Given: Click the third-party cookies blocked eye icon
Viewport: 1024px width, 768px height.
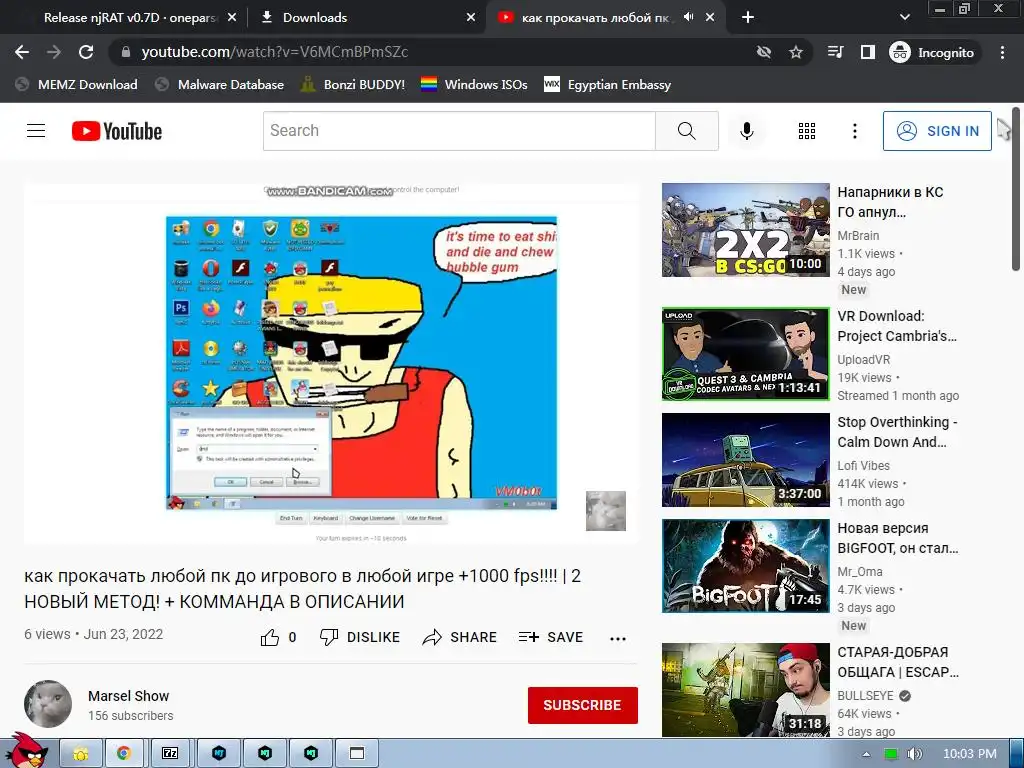Looking at the screenshot, I should pyautogui.click(x=763, y=52).
